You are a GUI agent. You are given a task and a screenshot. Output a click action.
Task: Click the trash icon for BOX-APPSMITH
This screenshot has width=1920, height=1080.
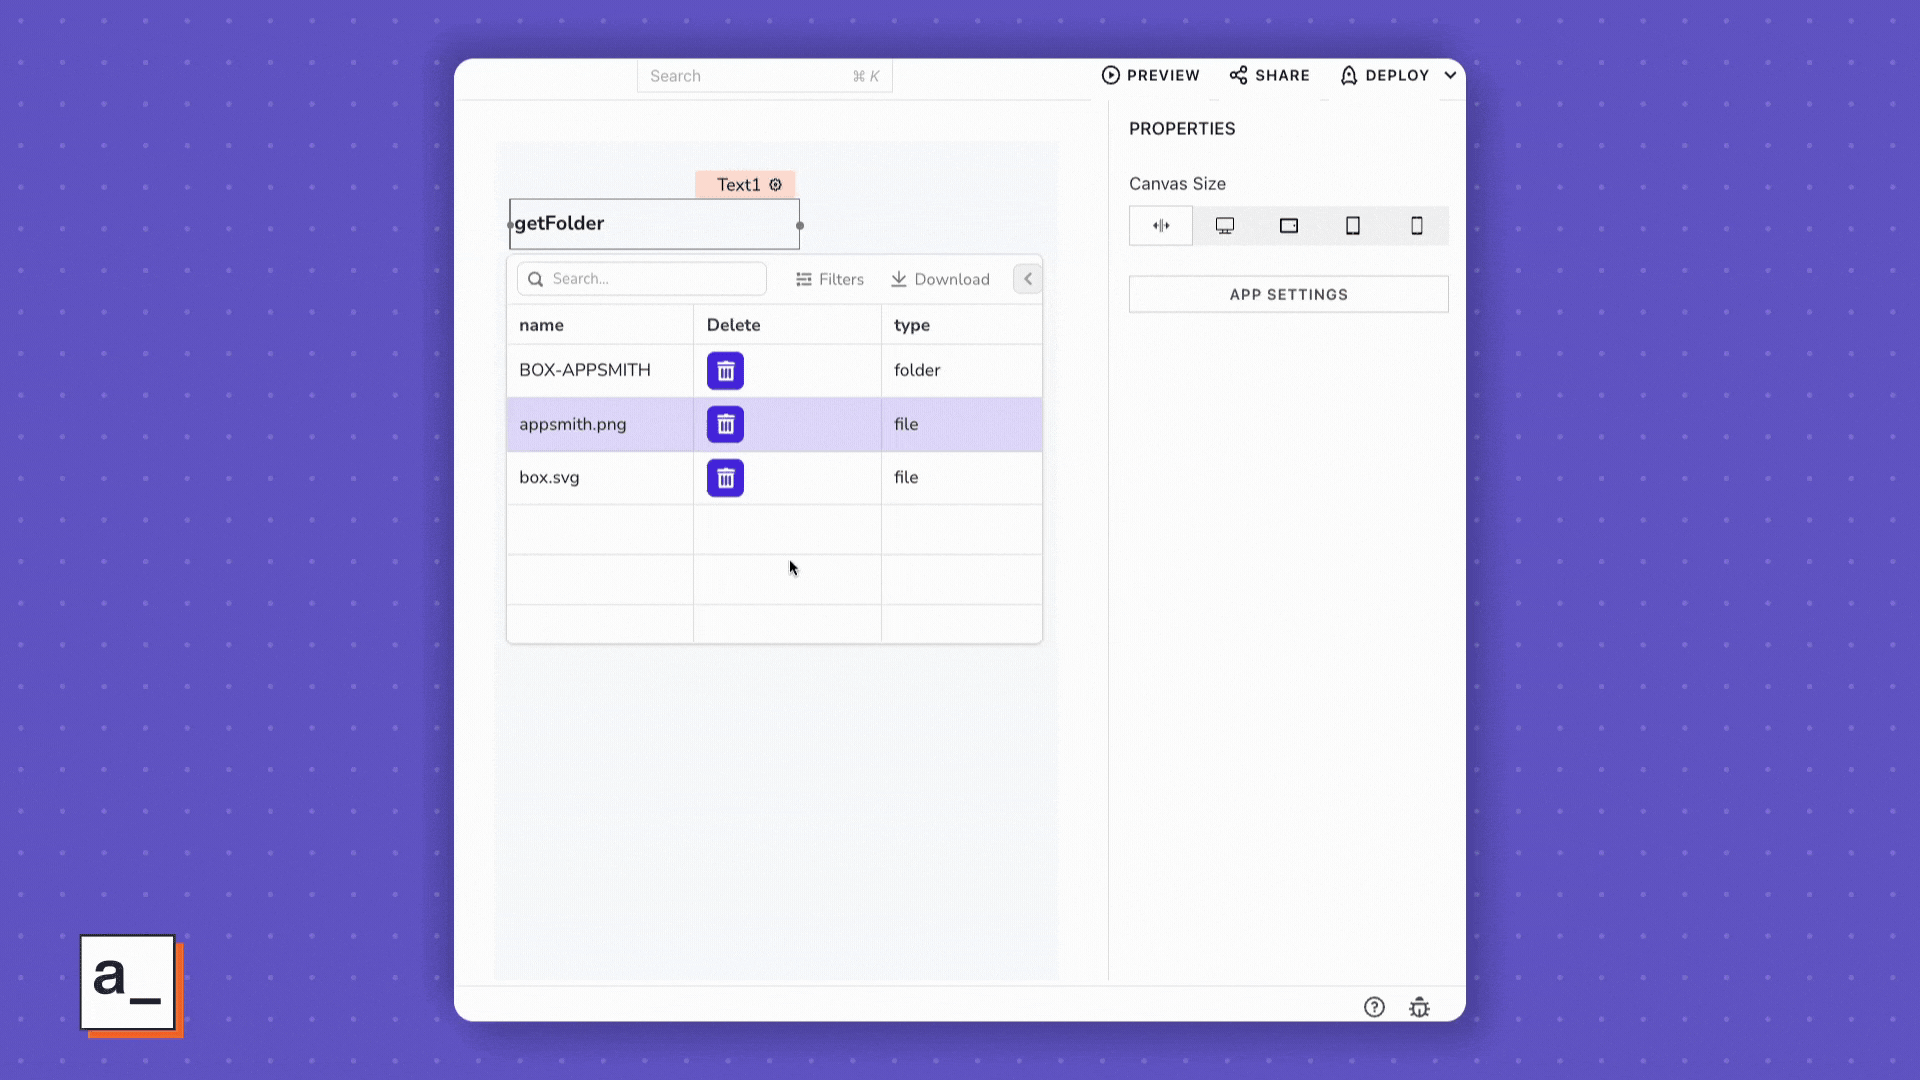(x=725, y=371)
